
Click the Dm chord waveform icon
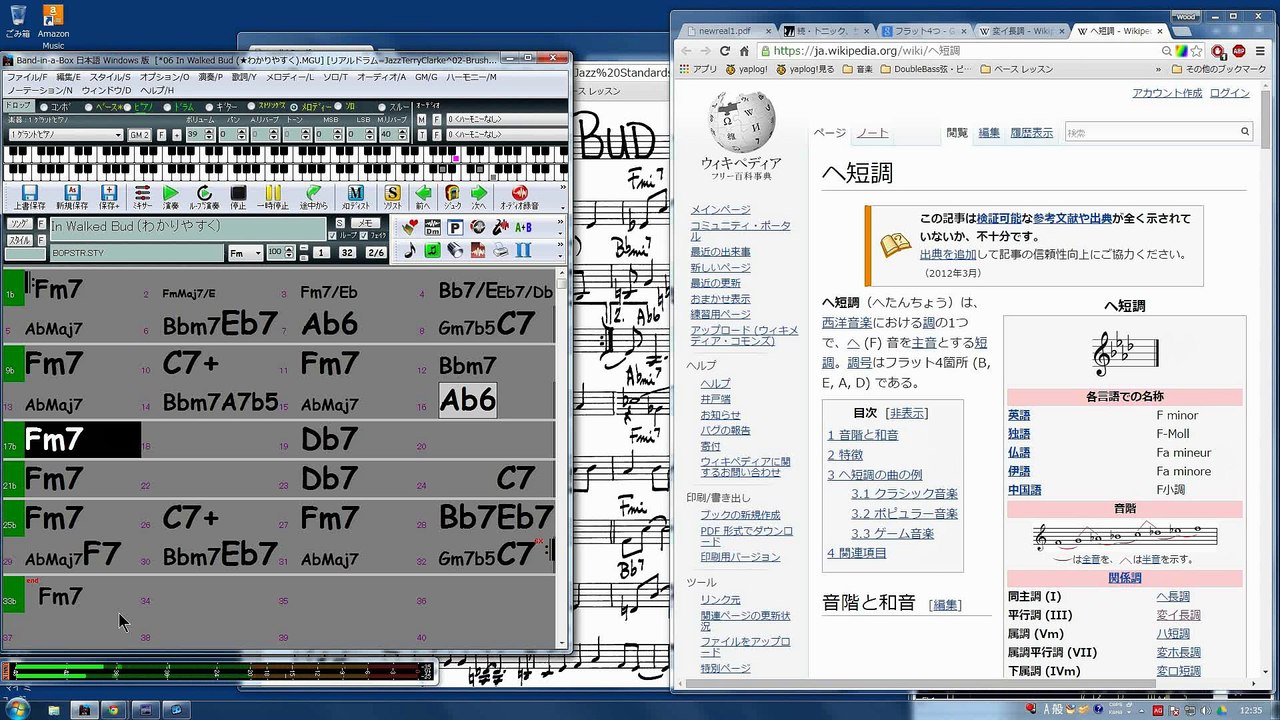click(433, 227)
